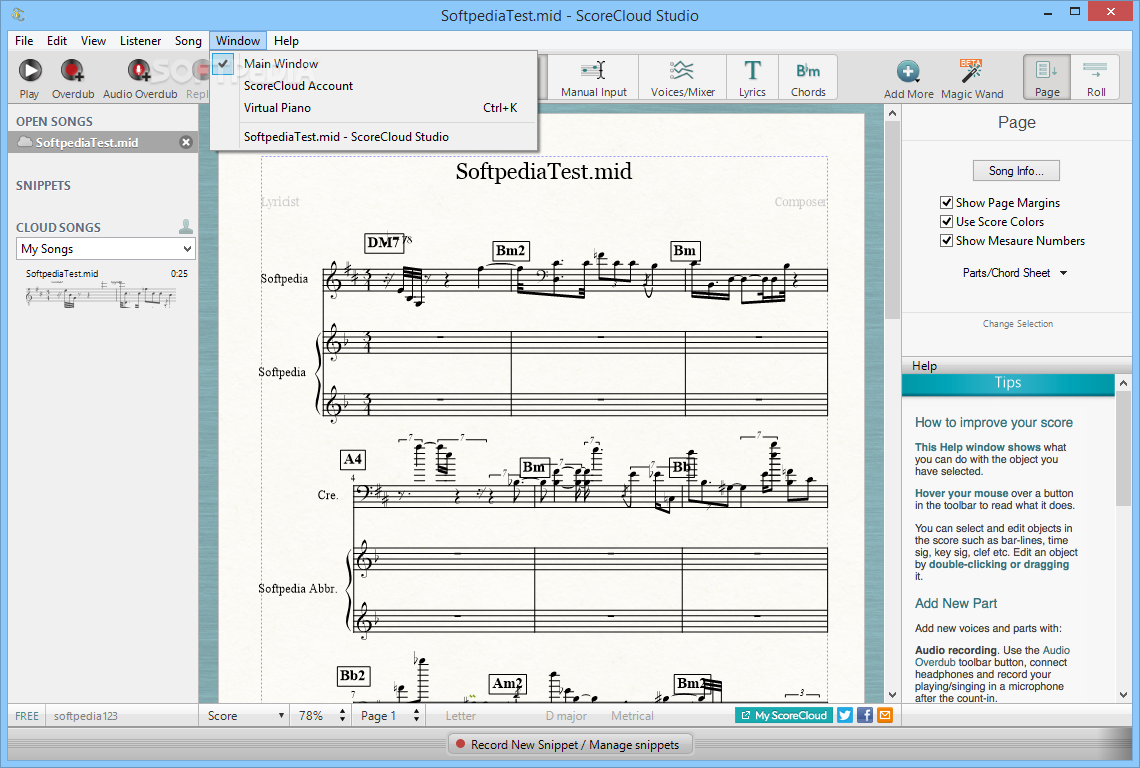The width and height of the screenshot is (1140, 768).
Task: Select the Bb2 chord symbol
Action: (x=353, y=676)
